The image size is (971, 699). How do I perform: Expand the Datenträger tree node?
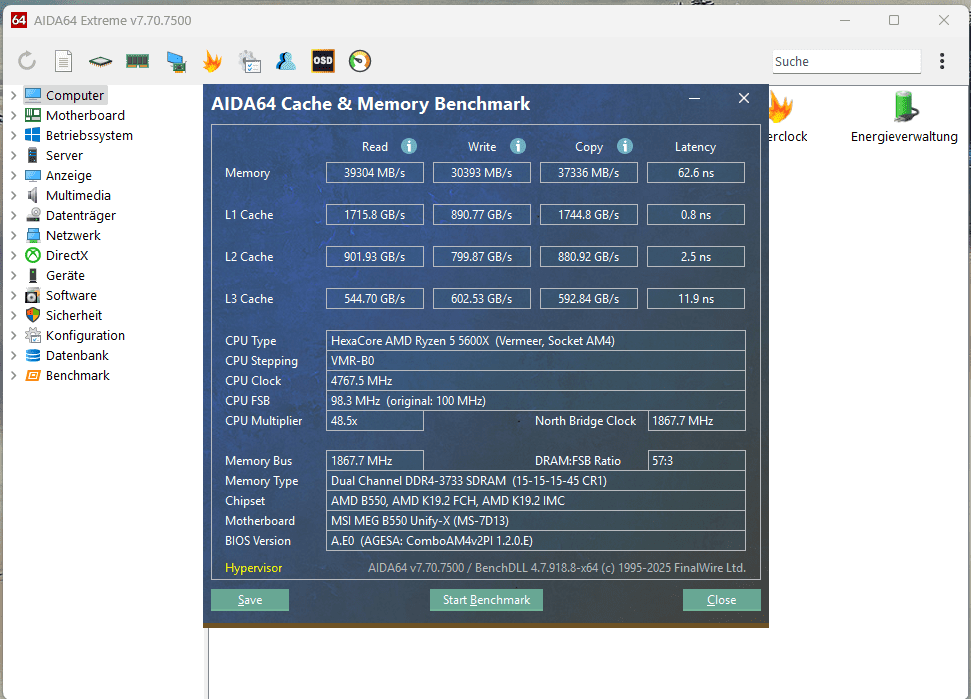tap(13, 215)
